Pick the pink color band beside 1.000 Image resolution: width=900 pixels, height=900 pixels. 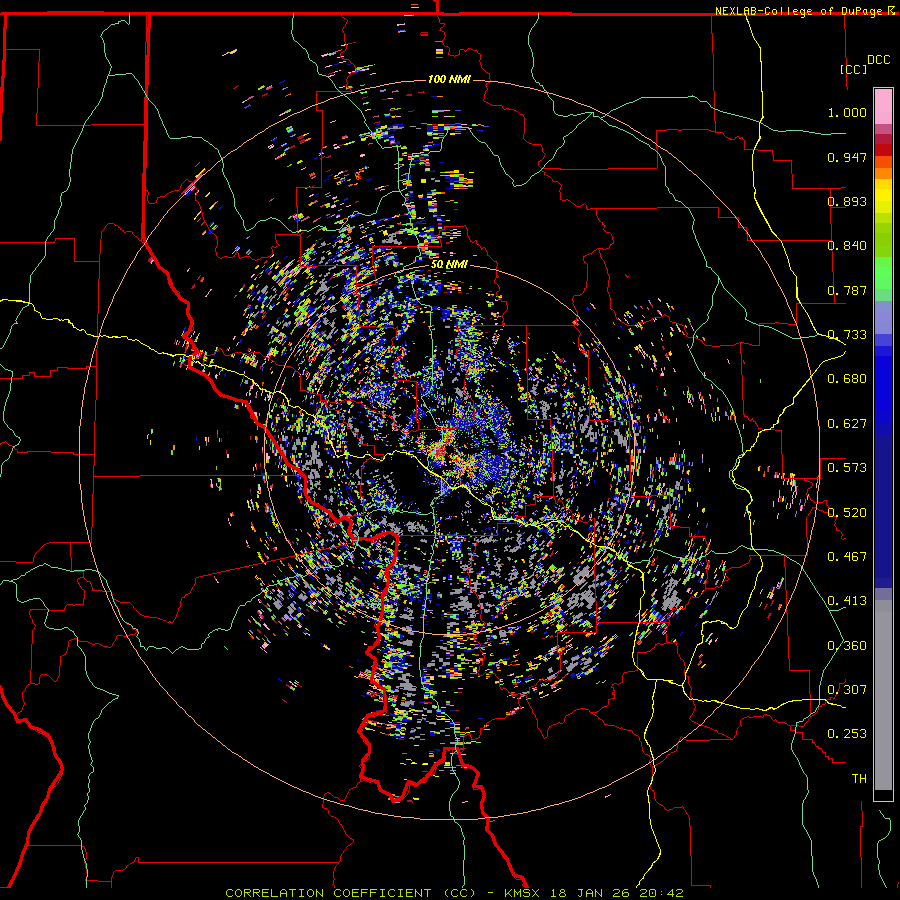click(883, 107)
